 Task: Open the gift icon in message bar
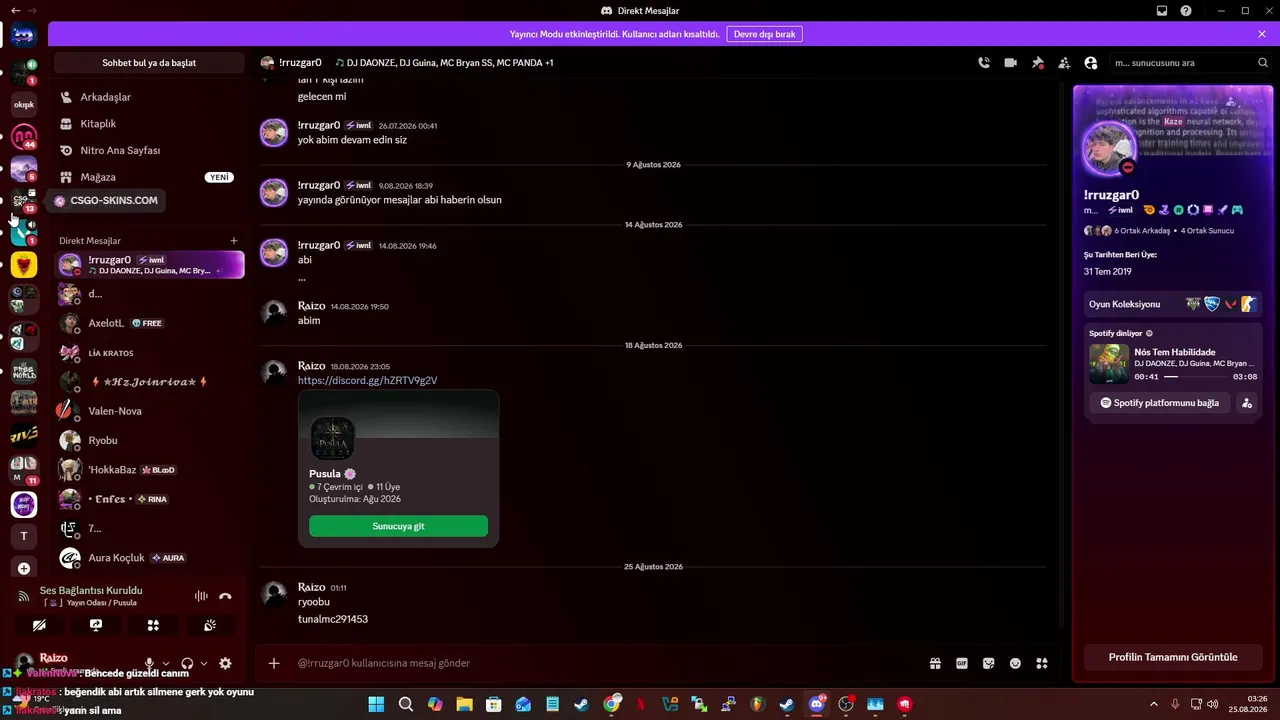coord(935,663)
